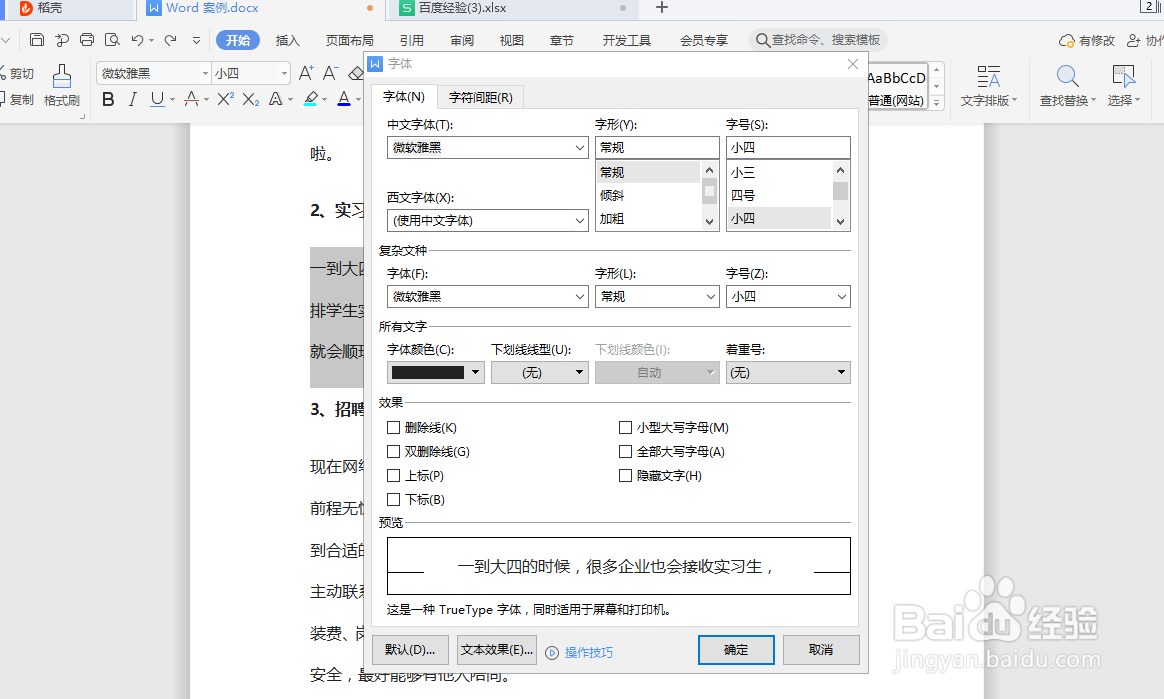Click the 剪切 cut tool

click(x=20, y=73)
